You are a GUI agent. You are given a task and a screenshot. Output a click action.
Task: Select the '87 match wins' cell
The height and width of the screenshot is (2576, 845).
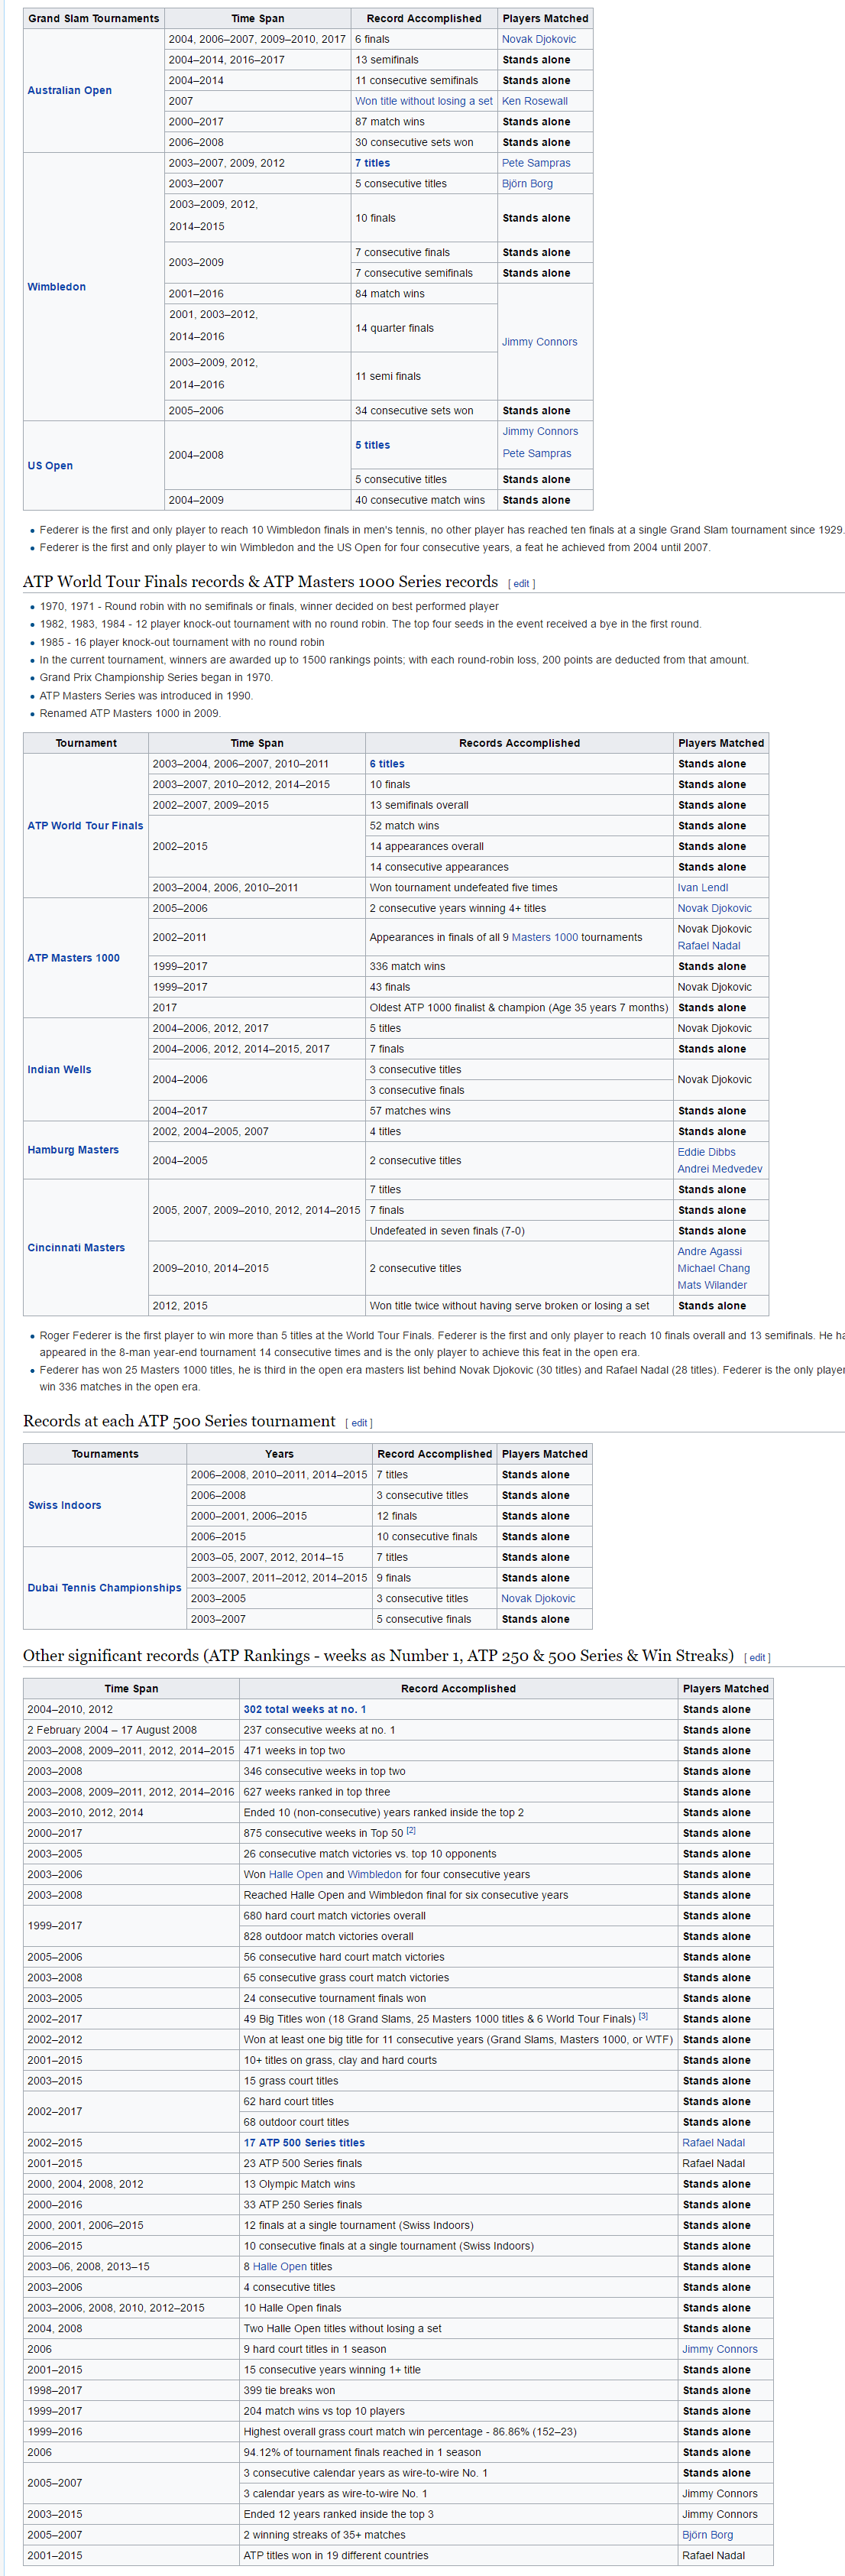click(x=424, y=122)
